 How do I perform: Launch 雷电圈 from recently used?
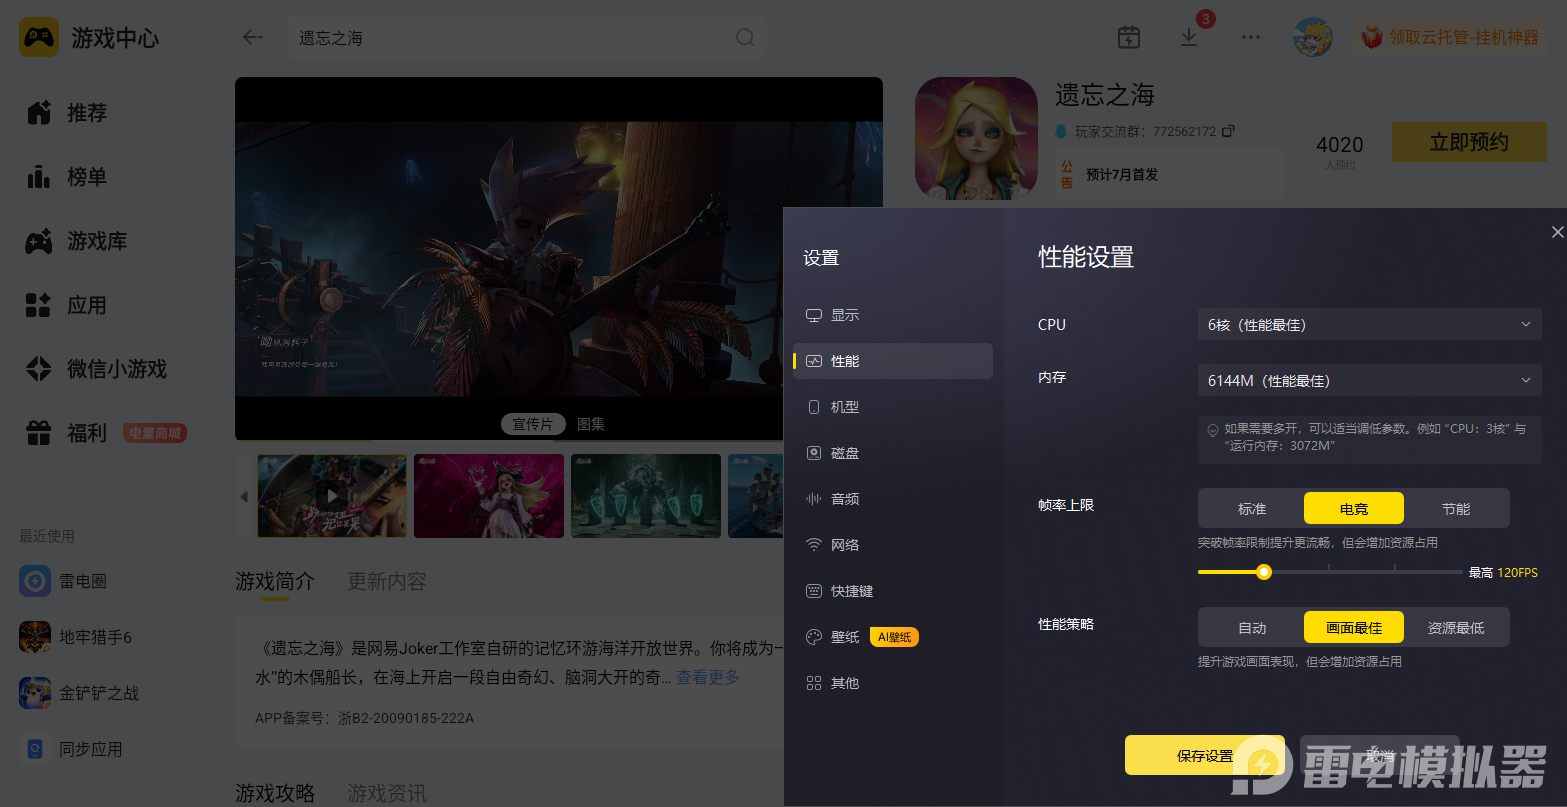[x=35, y=581]
